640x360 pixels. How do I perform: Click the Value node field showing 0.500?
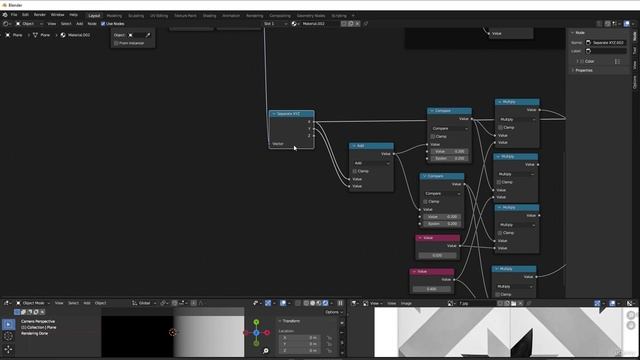click(x=437, y=255)
